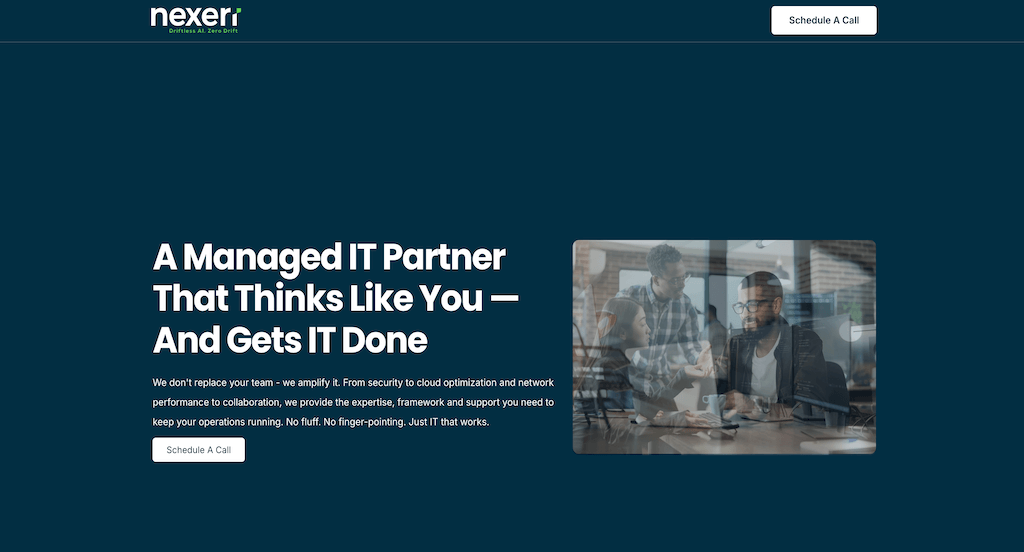The image size is (1024, 552).
Task: Click the green tagline beneath the logo
Action: click(203, 31)
